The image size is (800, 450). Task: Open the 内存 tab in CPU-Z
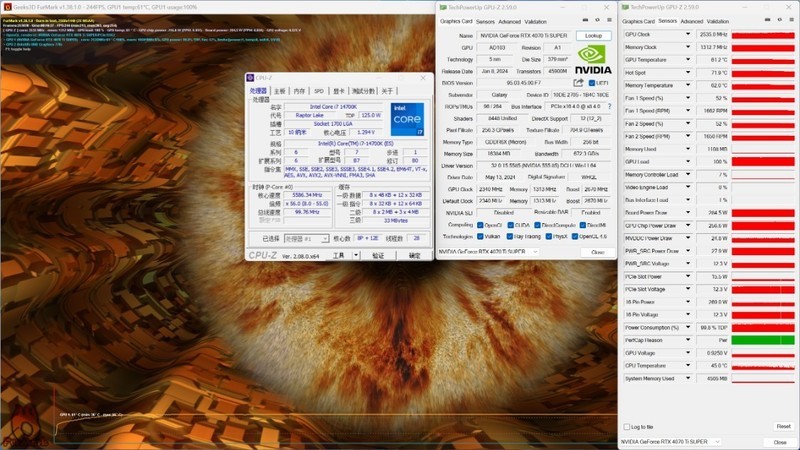click(x=299, y=91)
